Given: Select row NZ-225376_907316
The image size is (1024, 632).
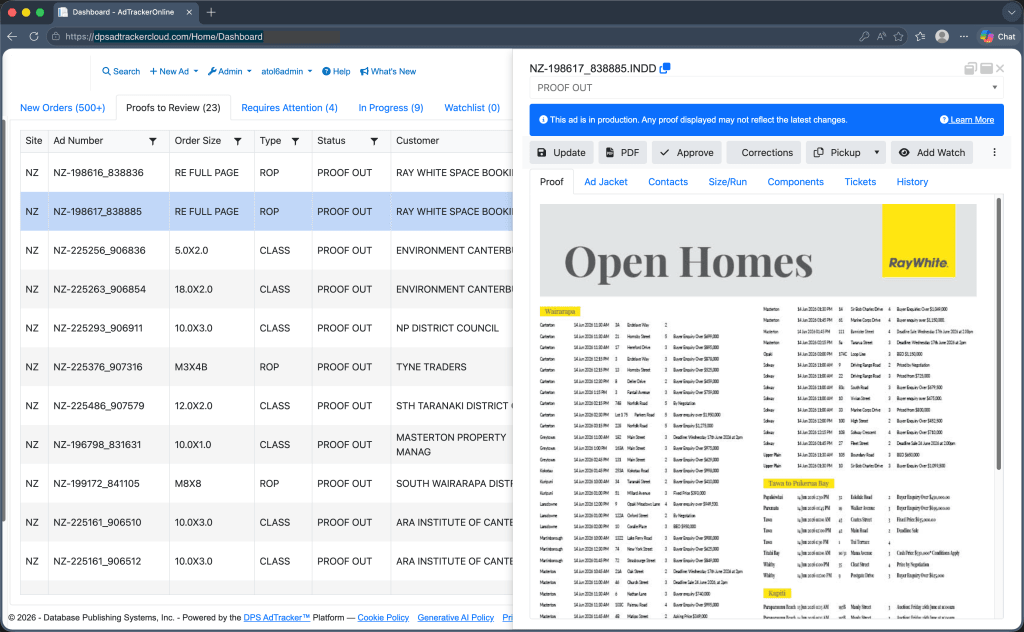Looking at the screenshot, I should pos(266,367).
